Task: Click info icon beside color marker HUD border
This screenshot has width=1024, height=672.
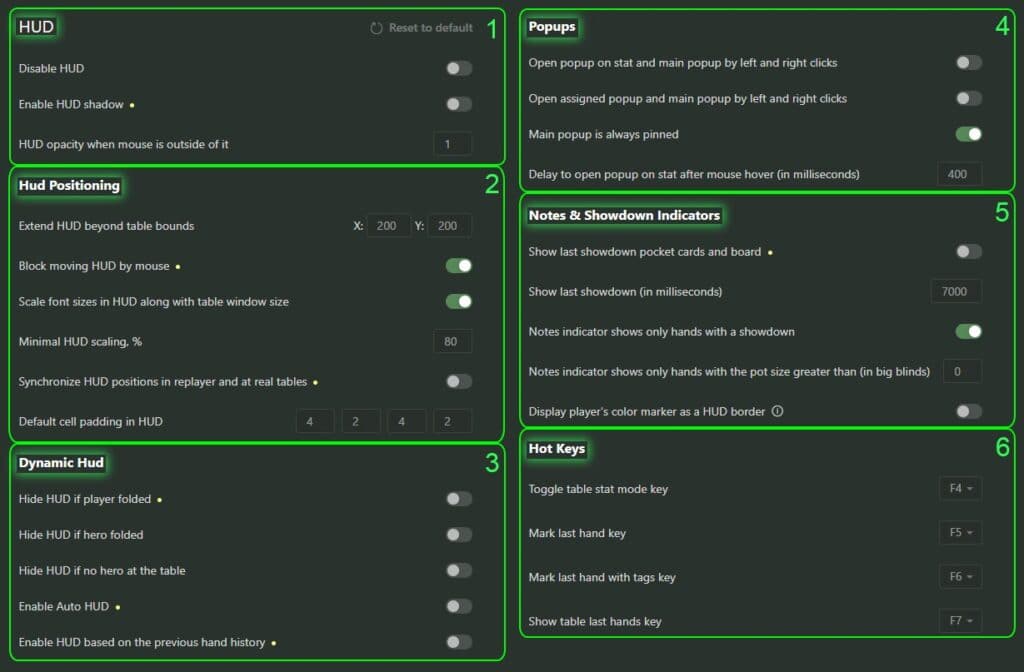Action: click(778, 411)
